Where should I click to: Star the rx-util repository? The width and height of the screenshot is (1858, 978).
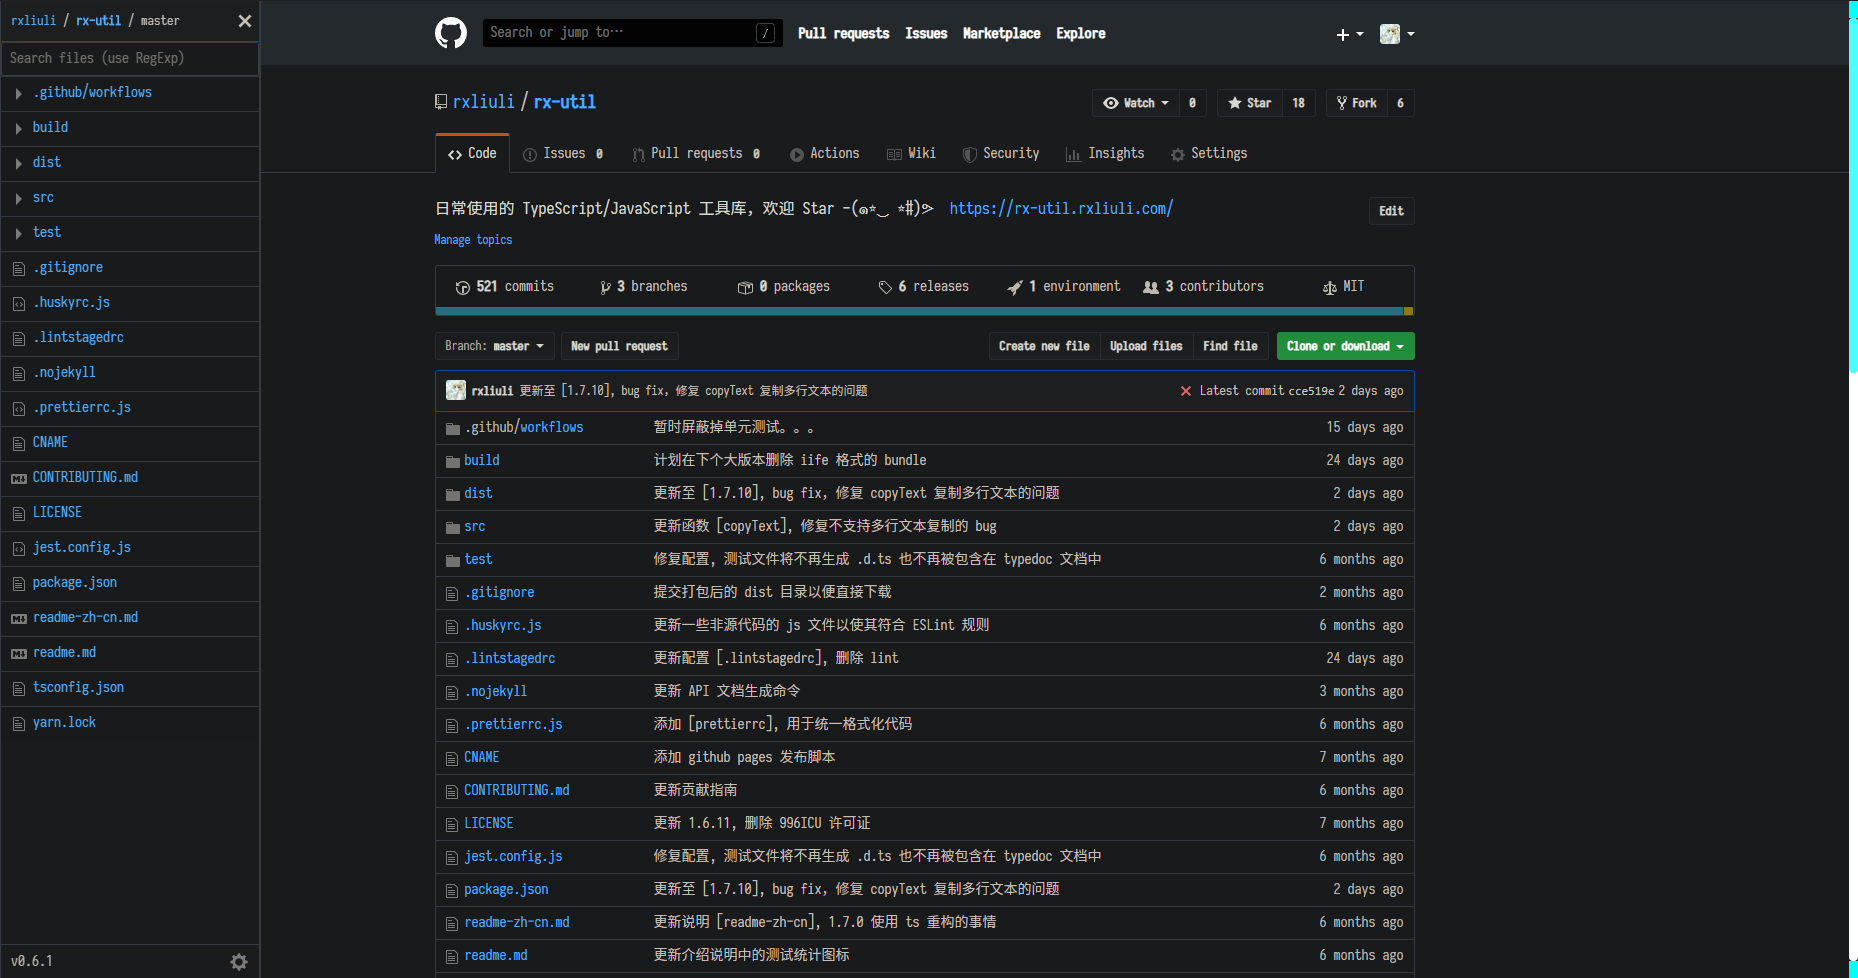point(1249,103)
